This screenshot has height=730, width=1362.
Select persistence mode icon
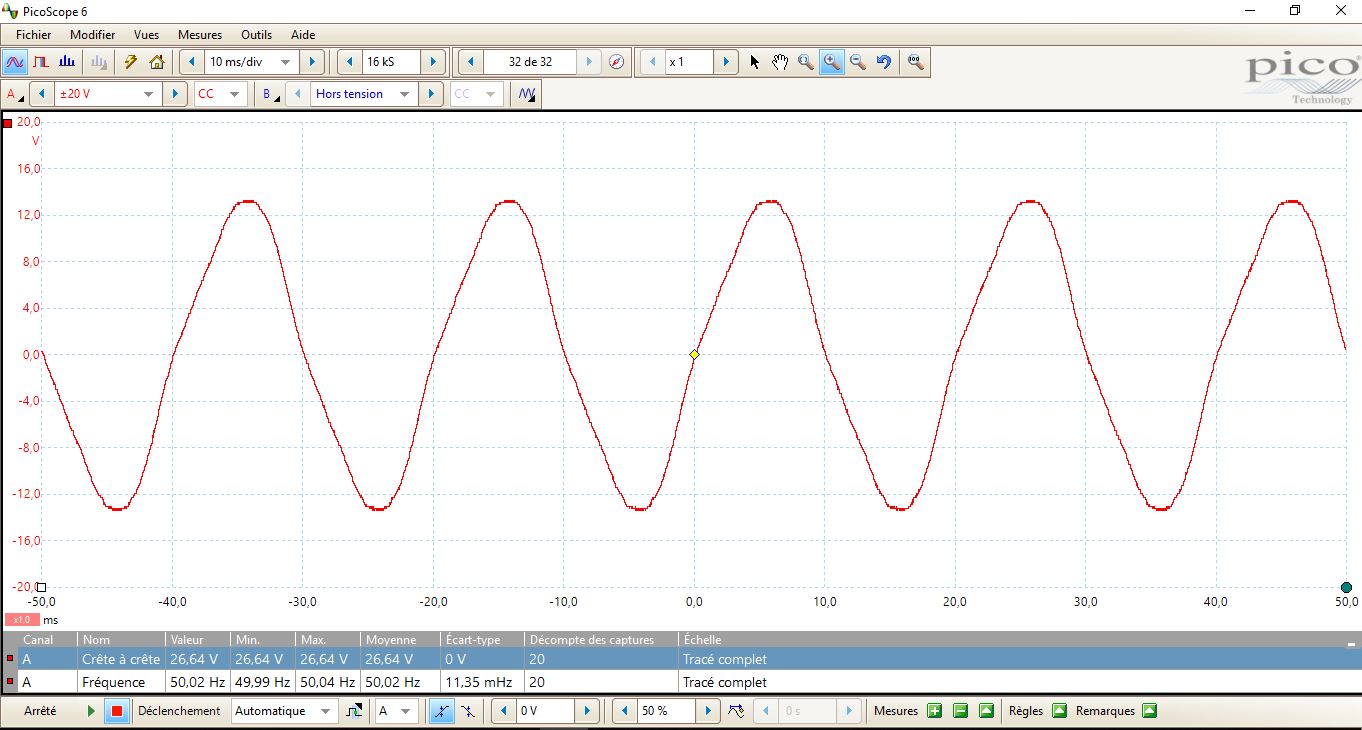(41, 62)
